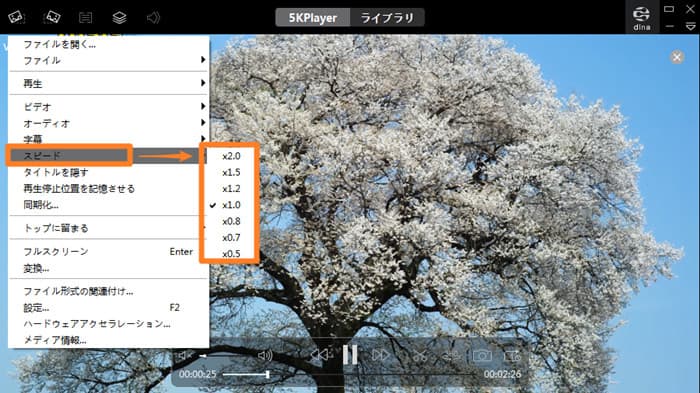Expand the 再生 submenu
The image size is (700, 393).
coord(108,83)
